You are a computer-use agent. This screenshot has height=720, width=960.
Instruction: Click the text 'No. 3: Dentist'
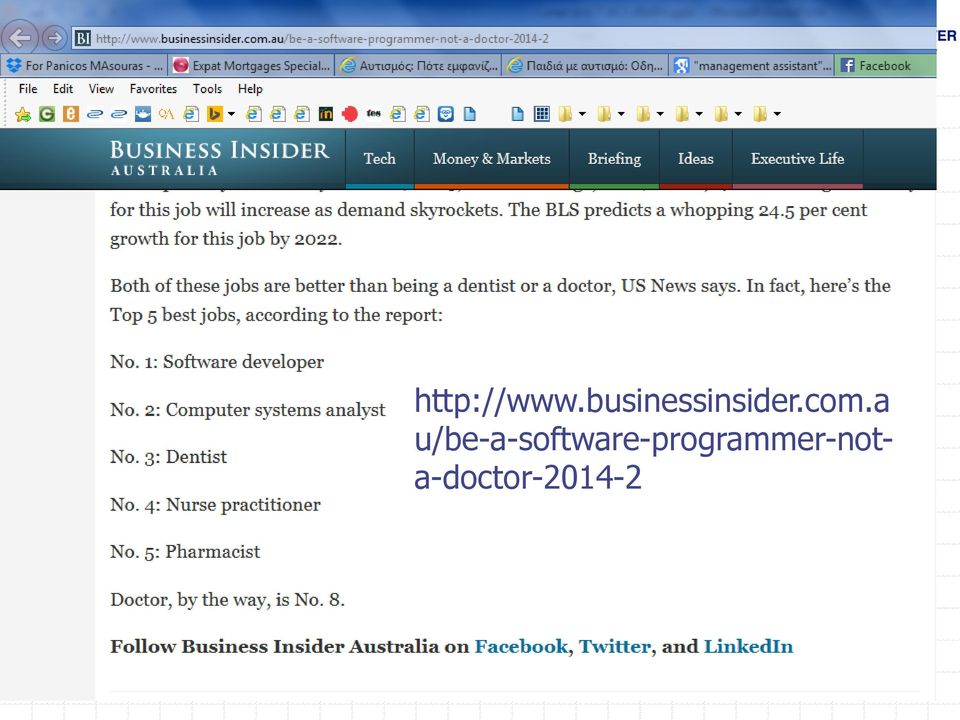coord(168,457)
